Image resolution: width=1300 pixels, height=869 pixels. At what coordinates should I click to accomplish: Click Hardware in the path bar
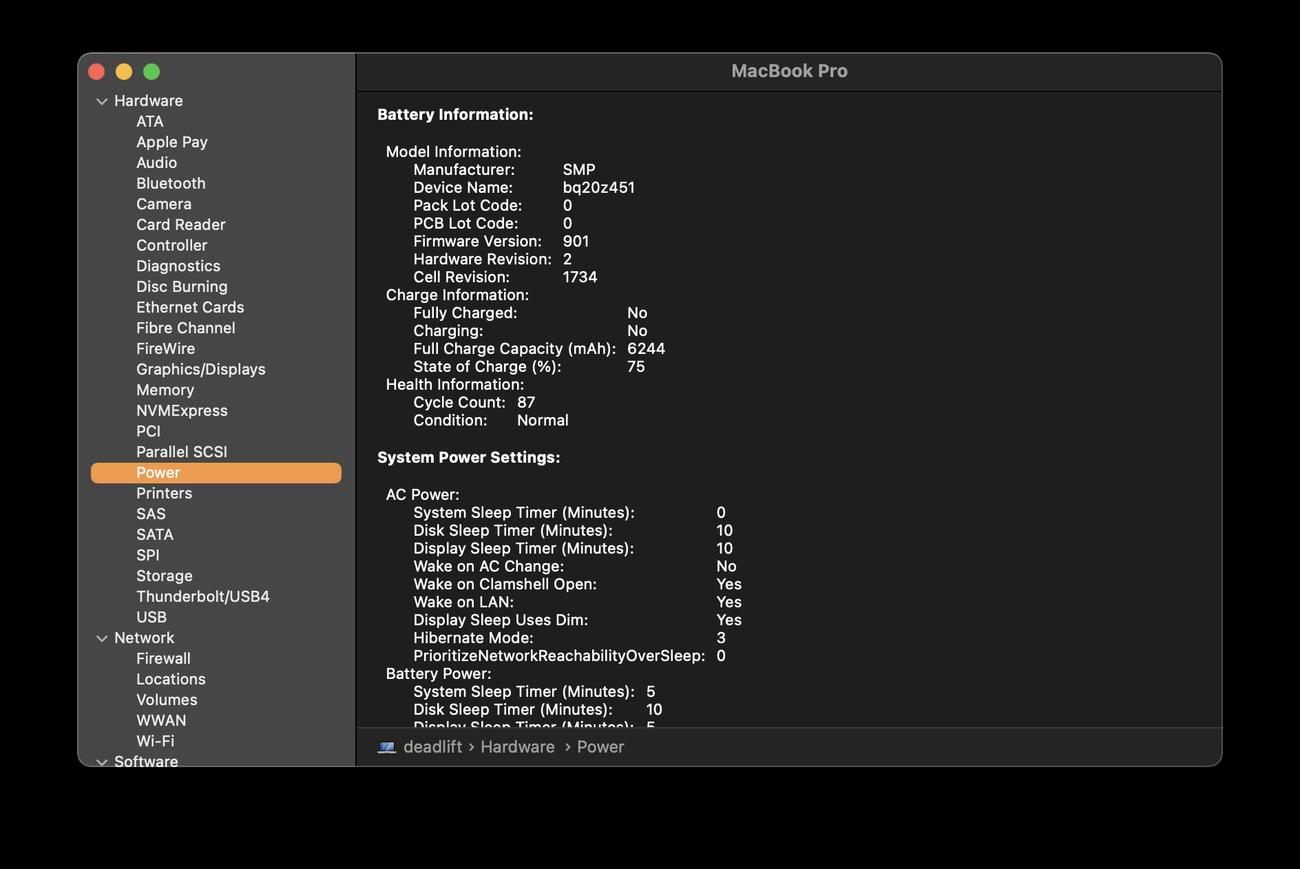[517, 747]
